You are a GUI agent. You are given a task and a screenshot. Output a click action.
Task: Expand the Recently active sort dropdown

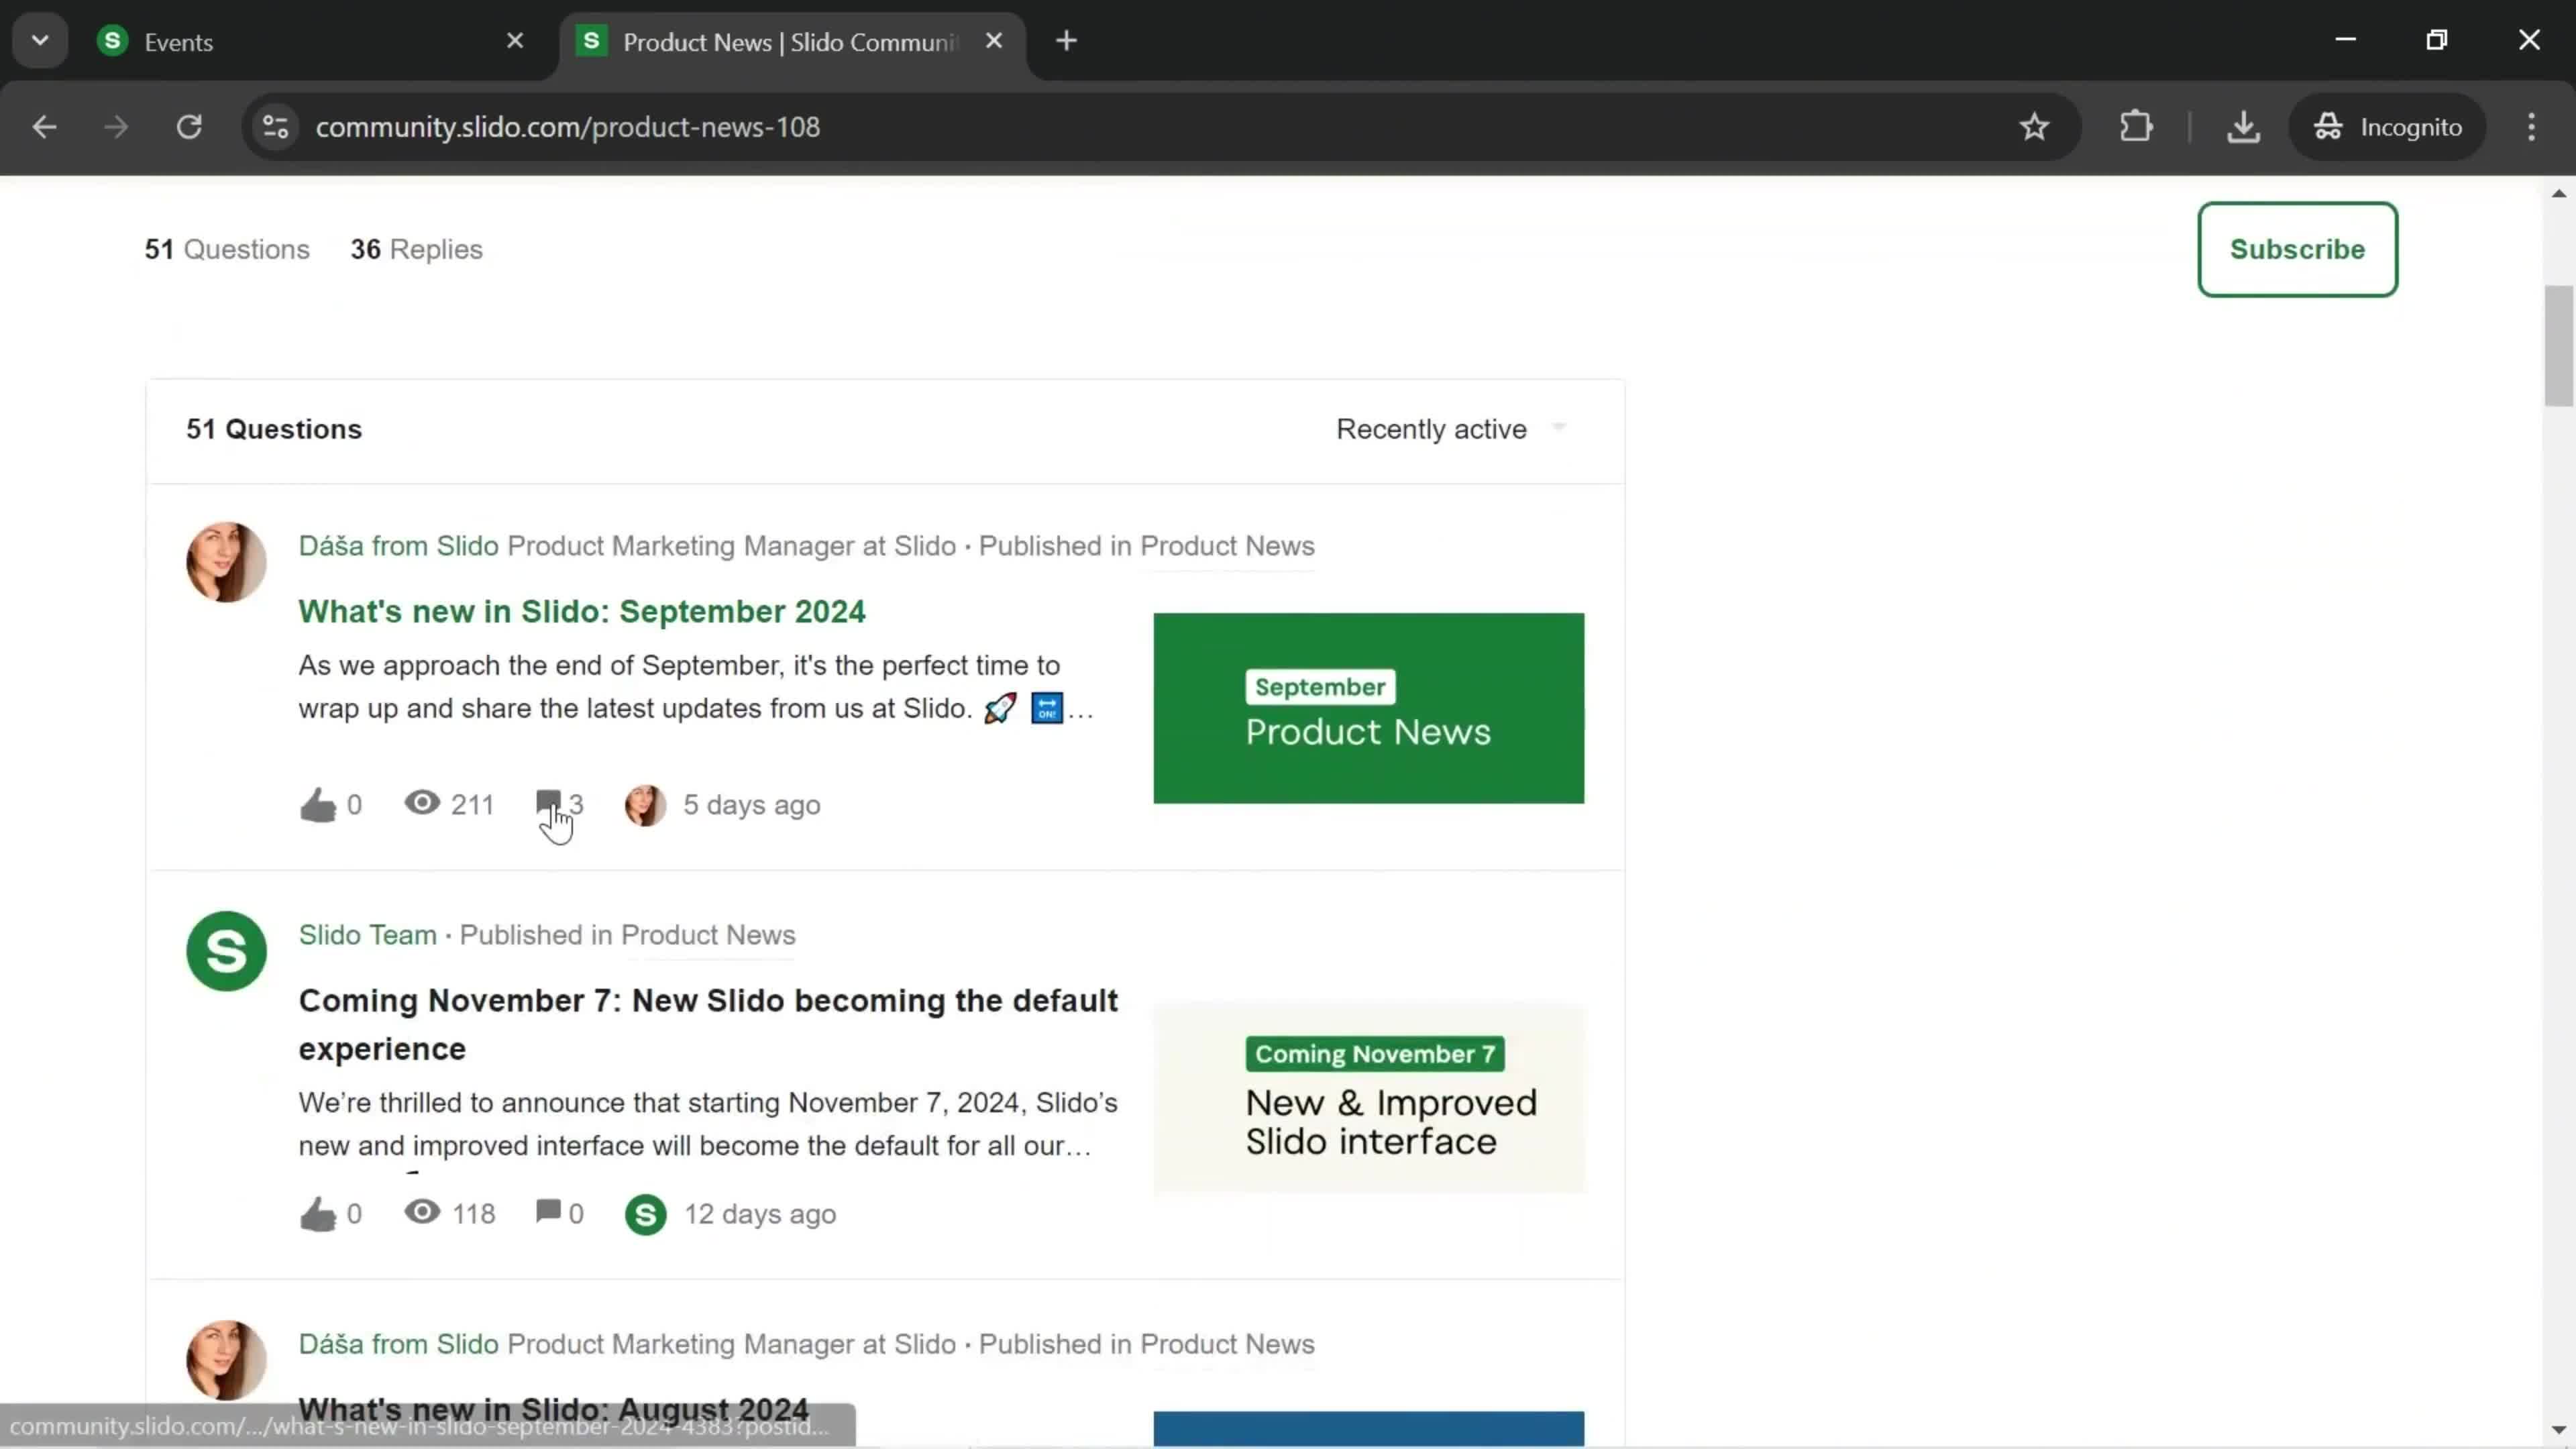pyautogui.click(x=1452, y=429)
